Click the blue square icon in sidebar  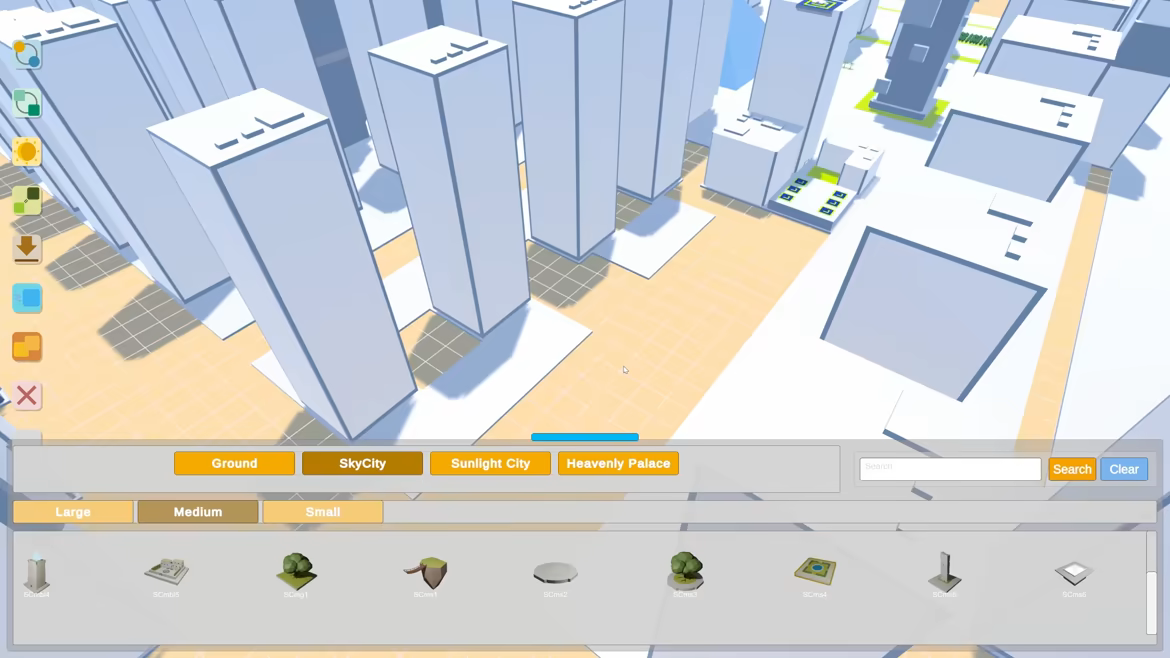[27, 298]
